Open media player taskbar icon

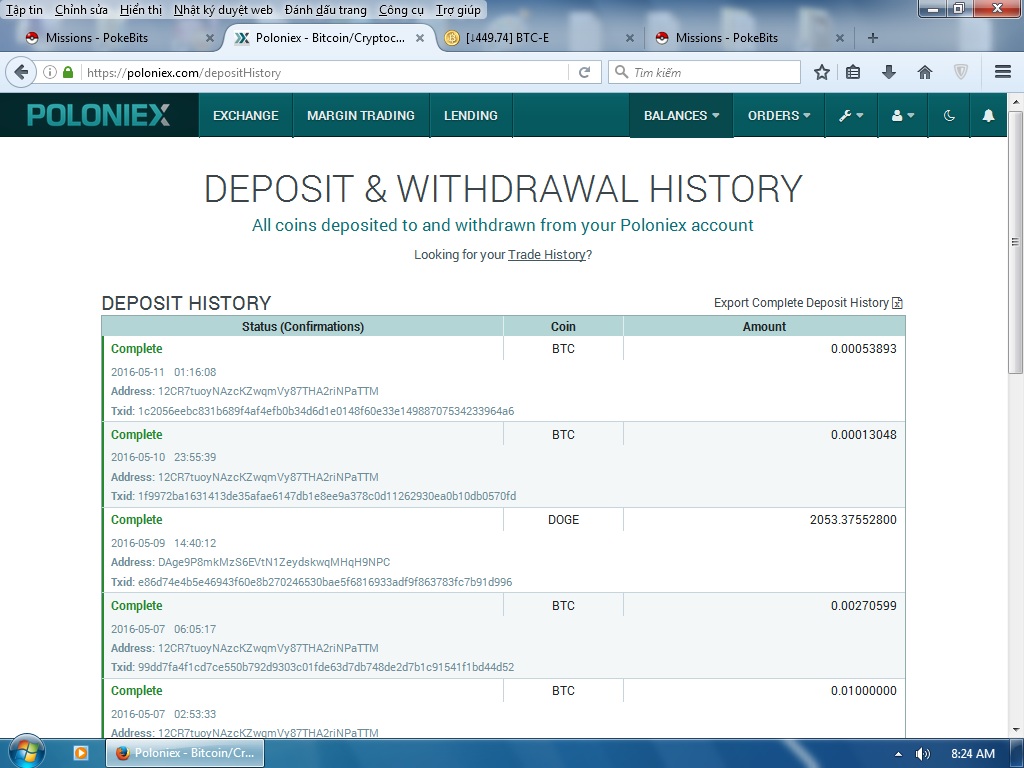pyautogui.click(x=81, y=753)
